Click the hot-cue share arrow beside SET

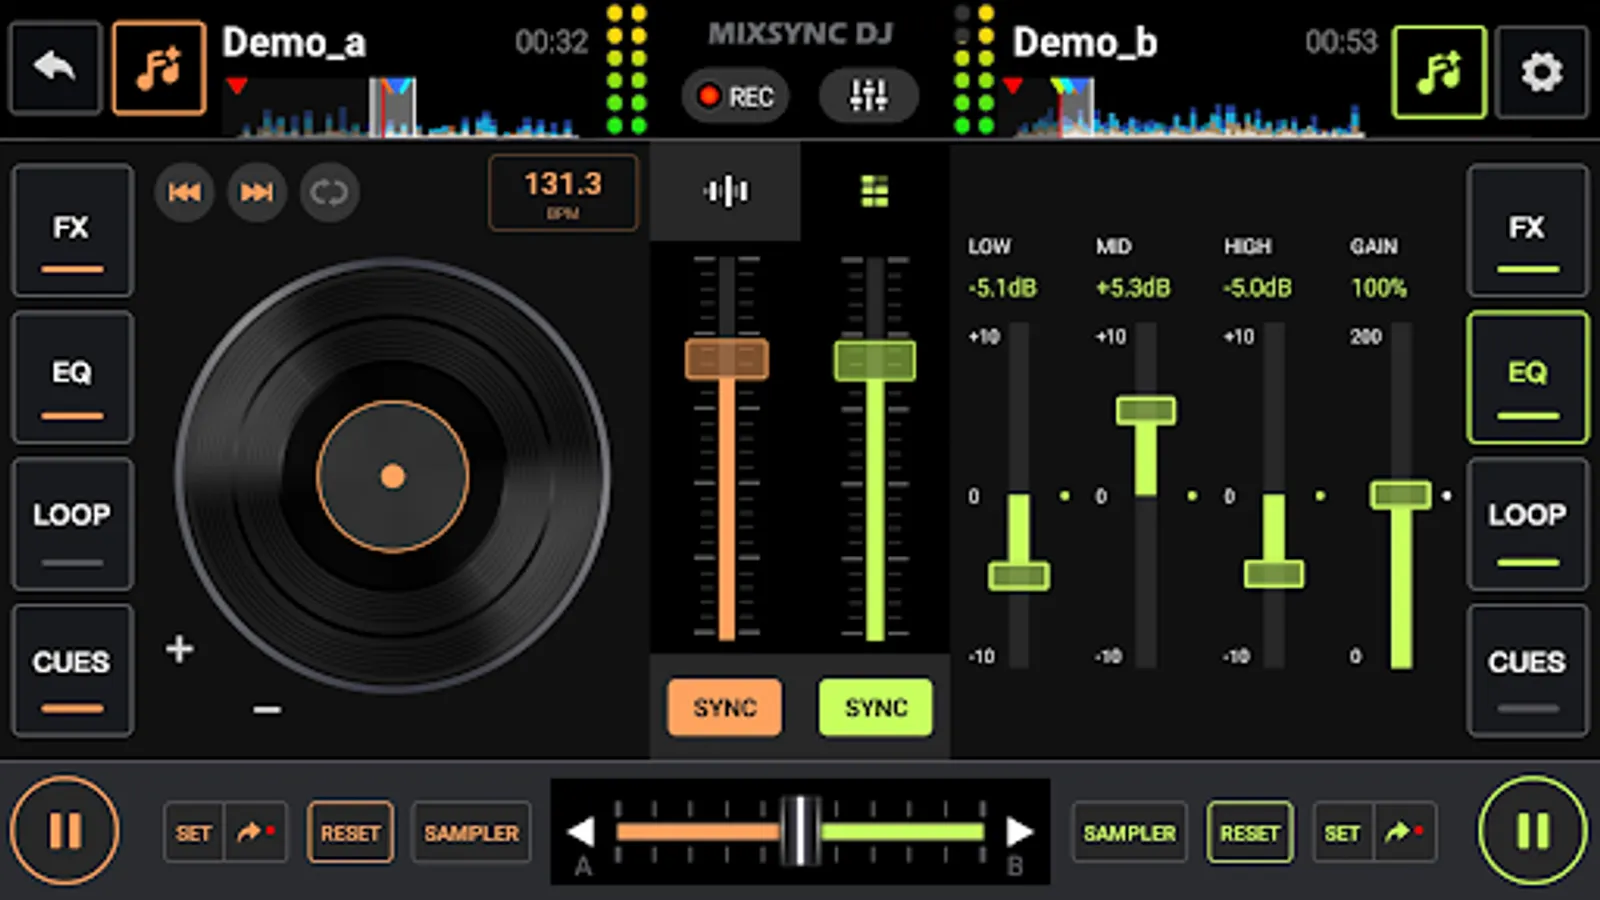tap(255, 831)
